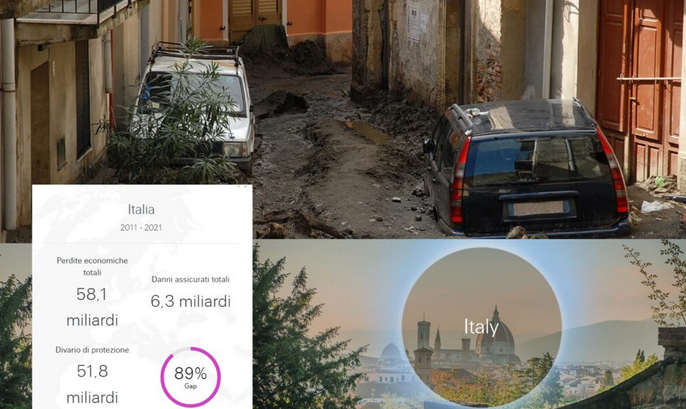Image resolution: width=686 pixels, height=409 pixels.
Task: Click the Italia card heading
Action: [x=141, y=210]
